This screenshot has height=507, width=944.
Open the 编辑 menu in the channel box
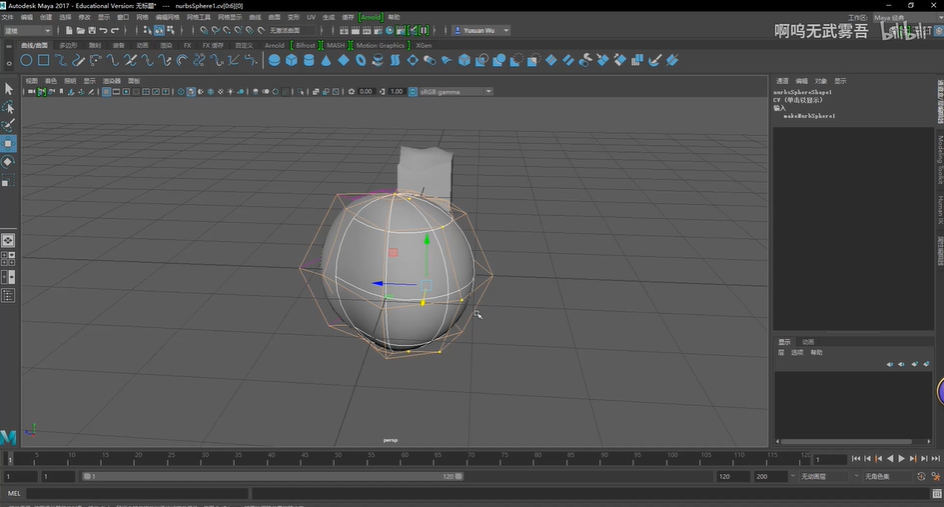(801, 81)
